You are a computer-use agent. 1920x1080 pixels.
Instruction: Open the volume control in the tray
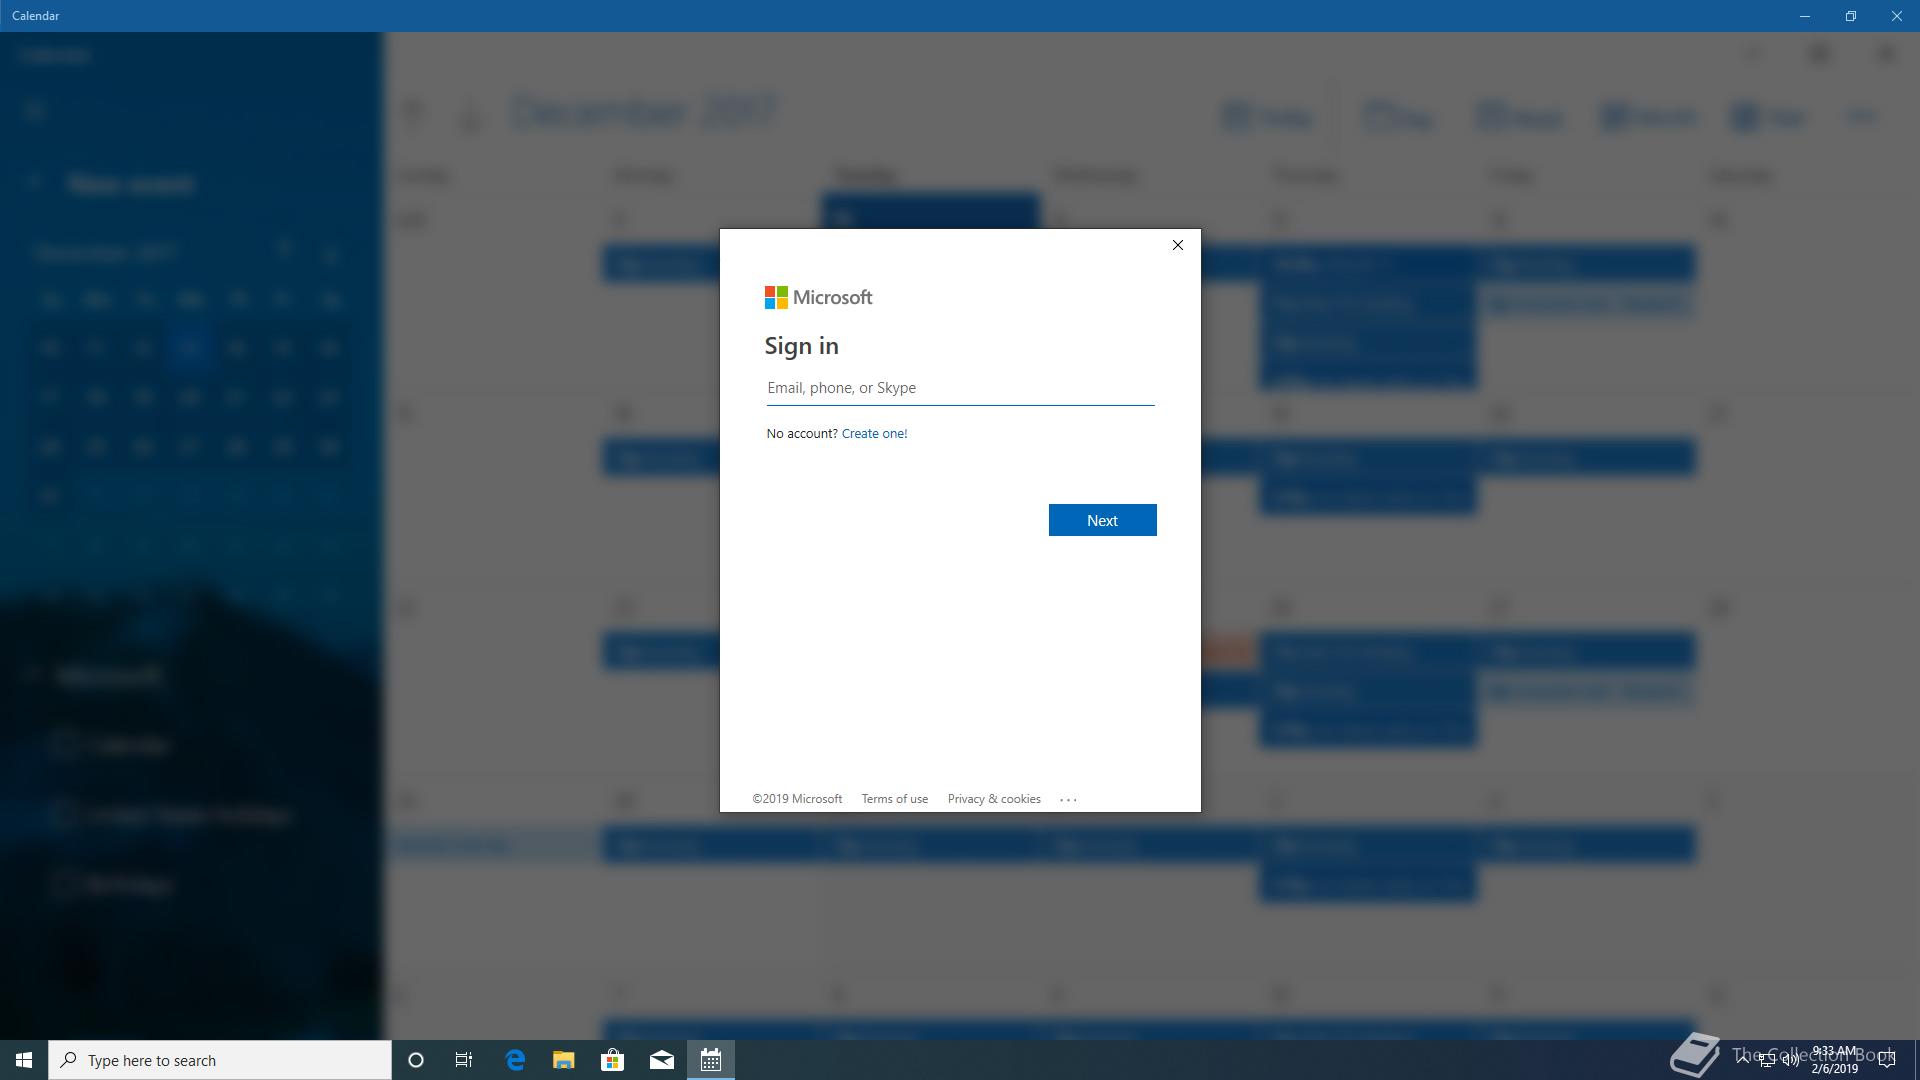pyautogui.click(x=1790, y=1060)
